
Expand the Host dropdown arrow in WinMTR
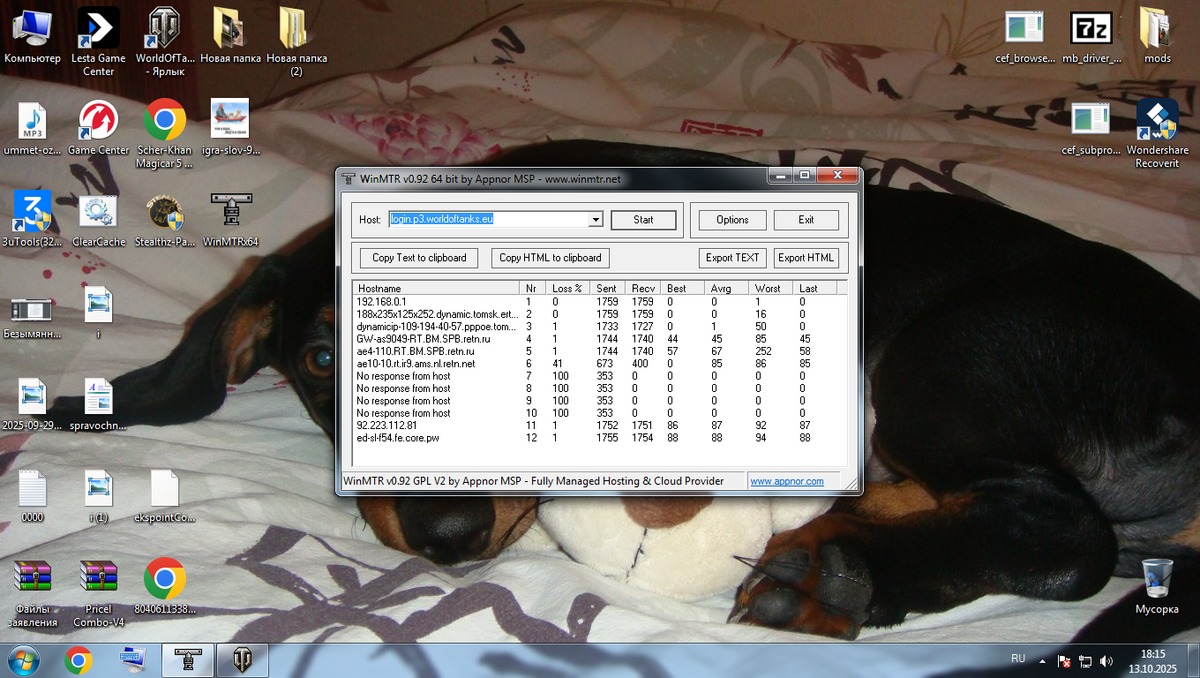(596, 220)
